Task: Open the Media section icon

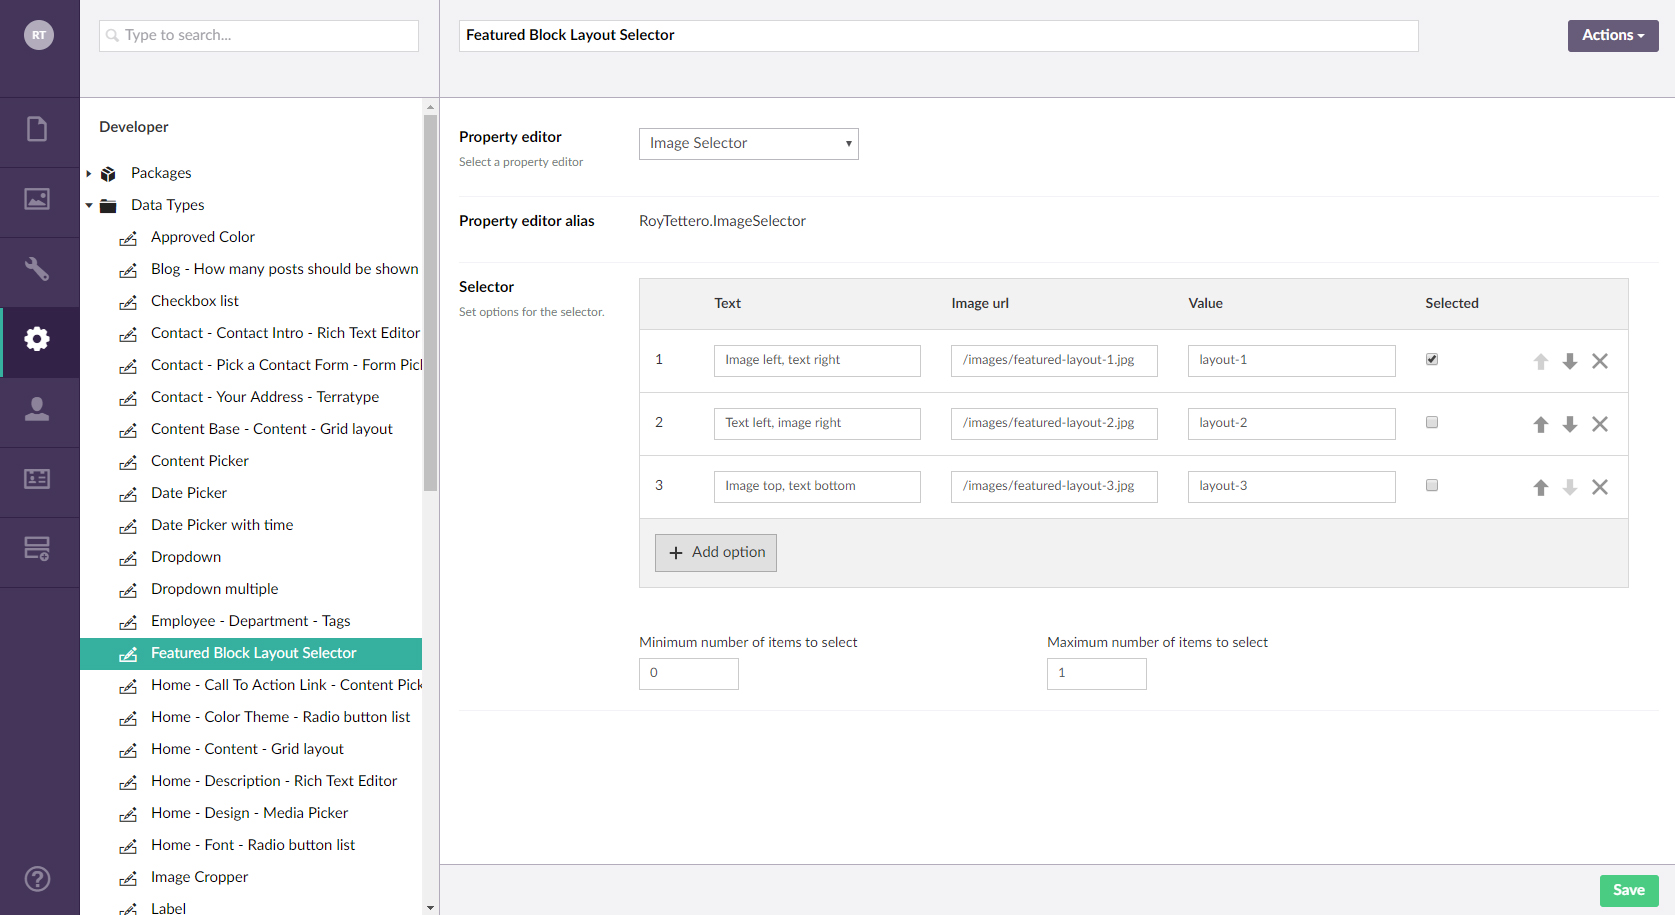Action: click(37, 199)
